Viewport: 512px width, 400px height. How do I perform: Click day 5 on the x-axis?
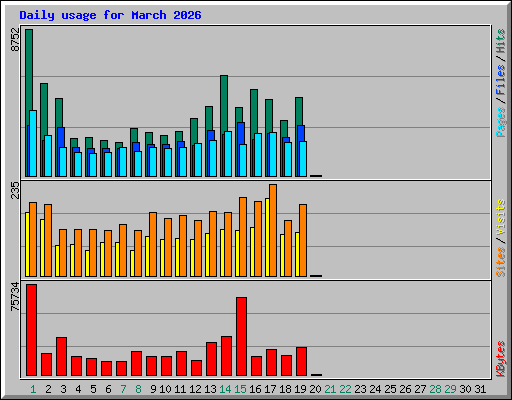[x=93, y=389]
